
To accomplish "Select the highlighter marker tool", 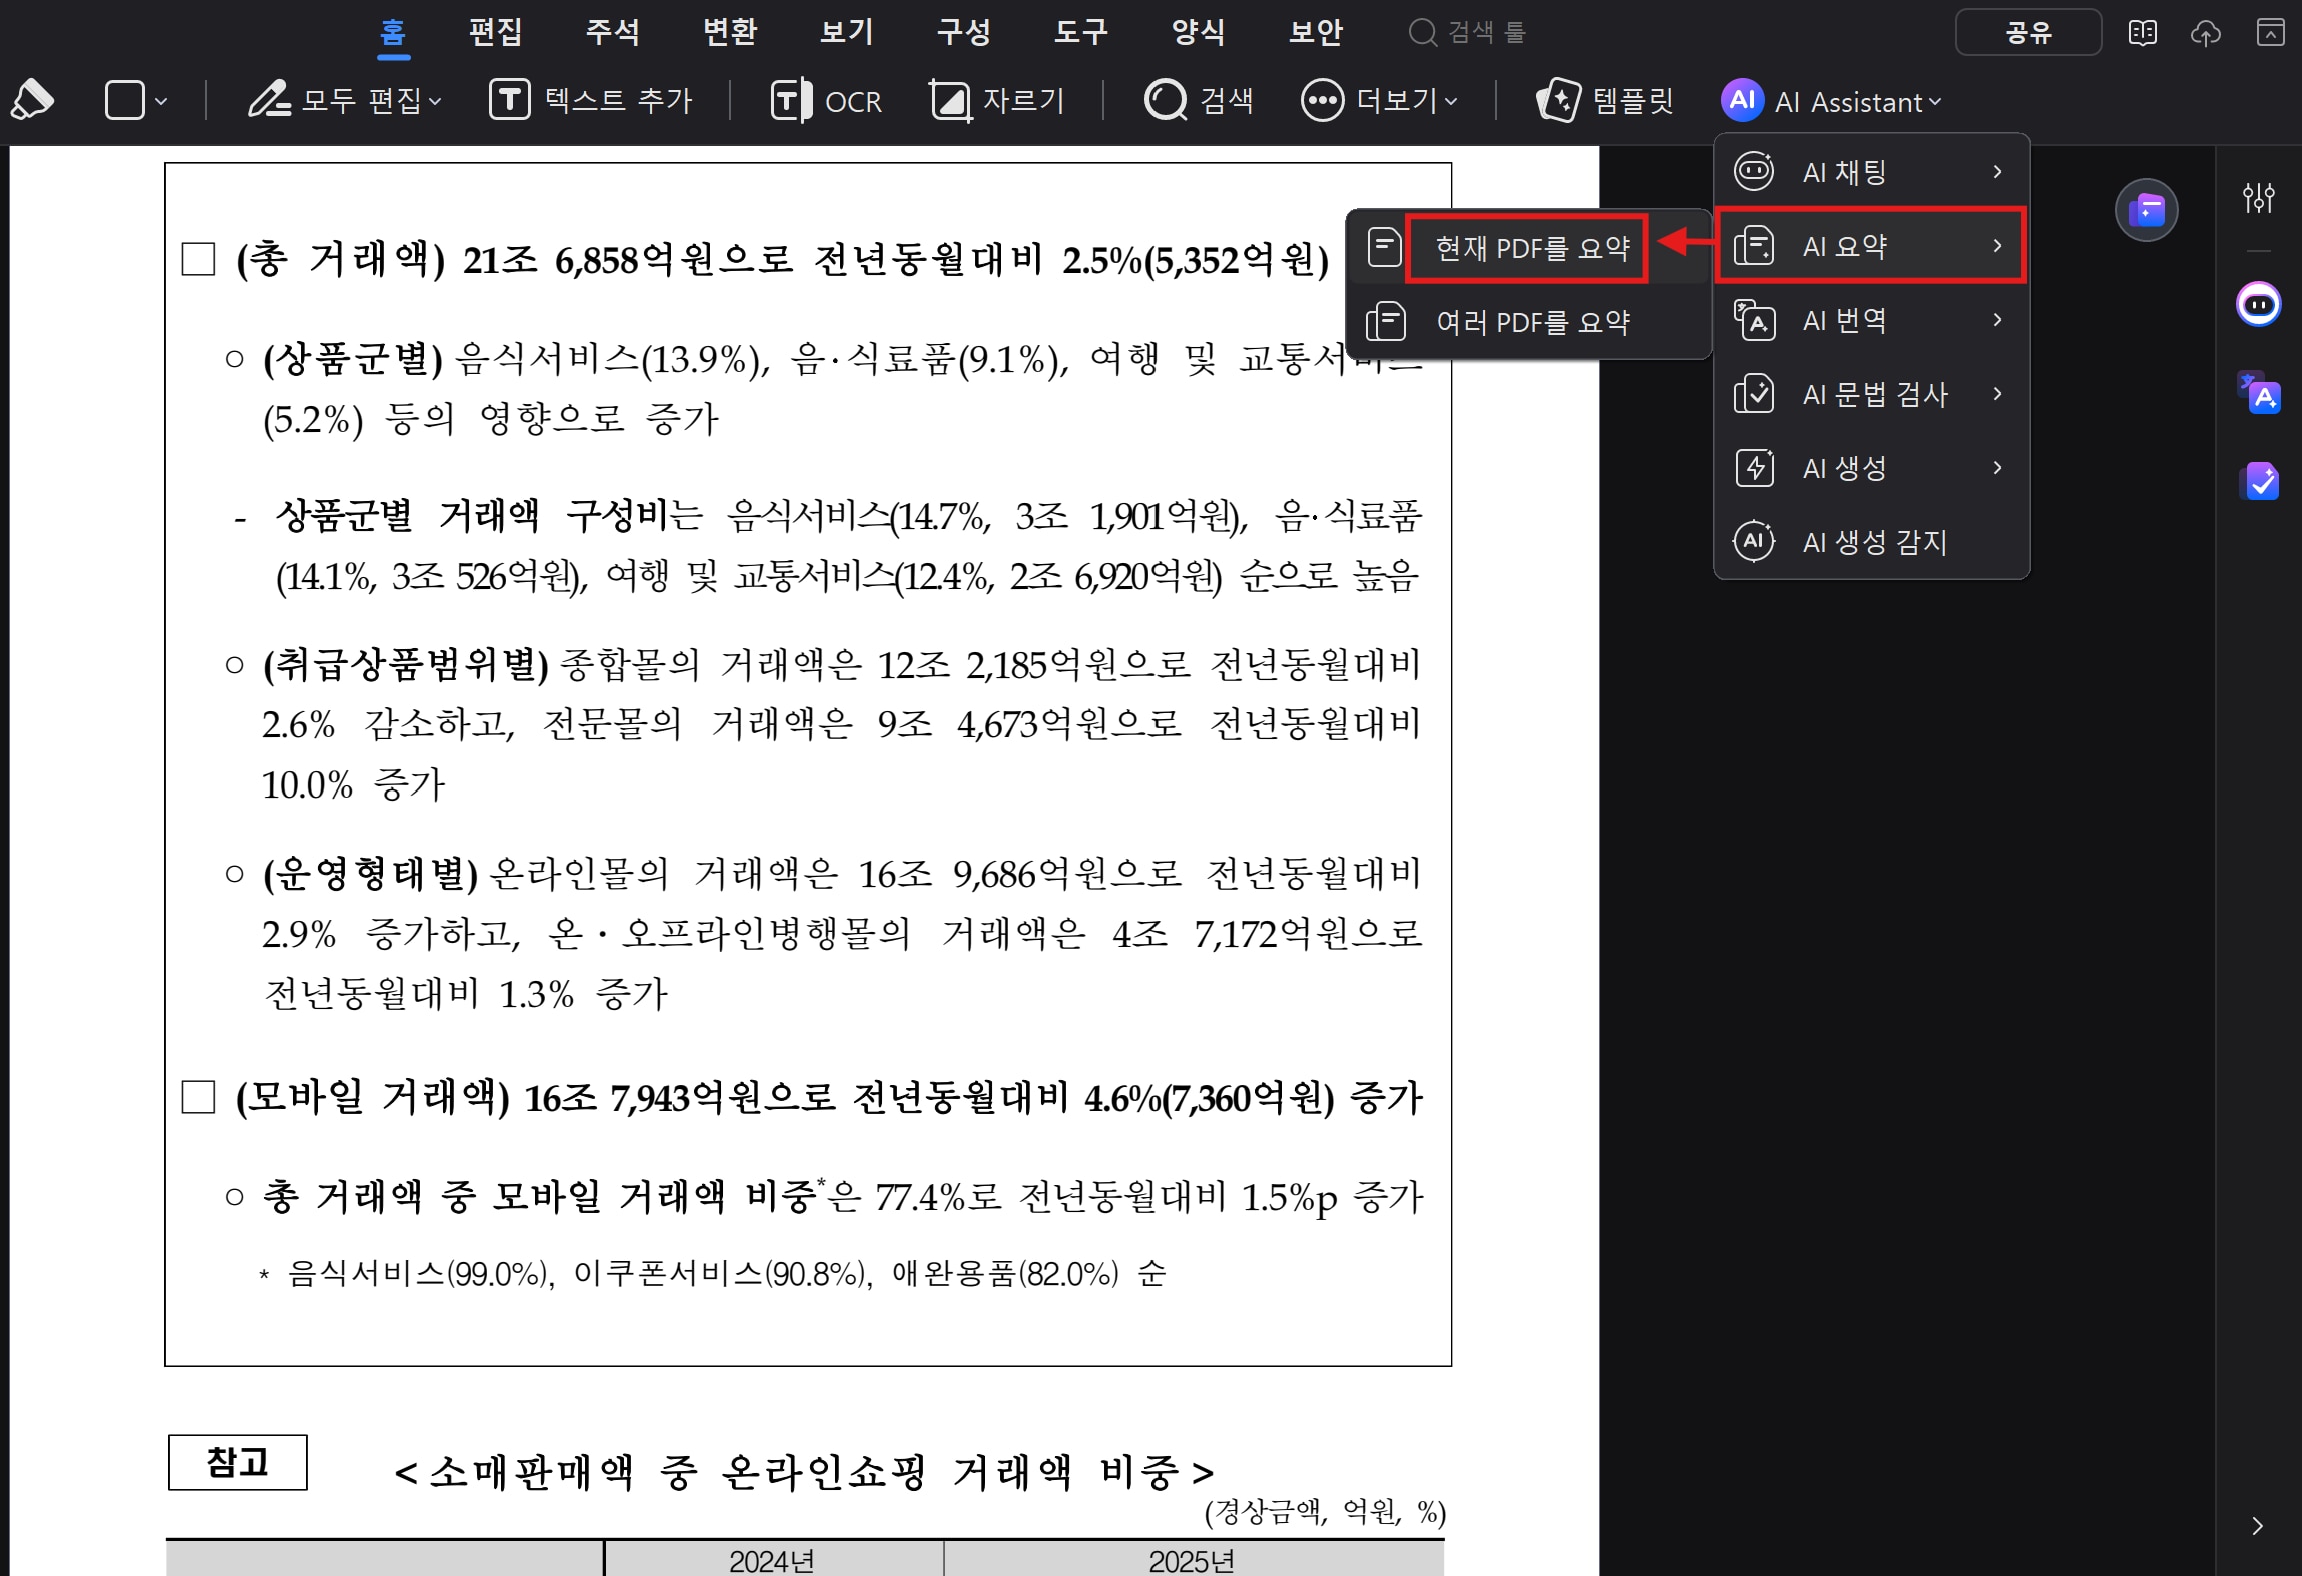I will [x=32, y=100].
